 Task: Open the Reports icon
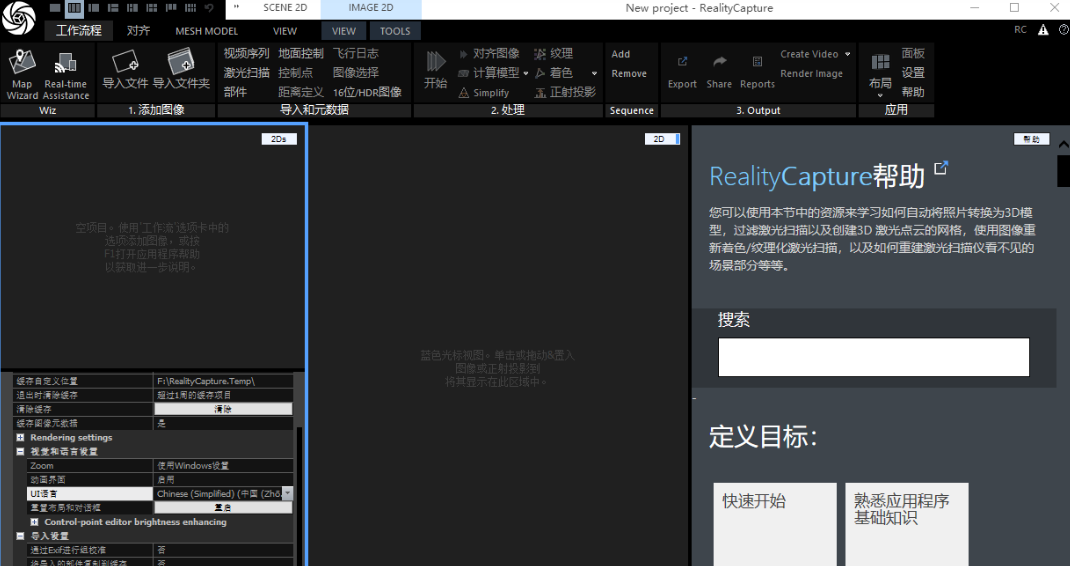coord(757,70)
